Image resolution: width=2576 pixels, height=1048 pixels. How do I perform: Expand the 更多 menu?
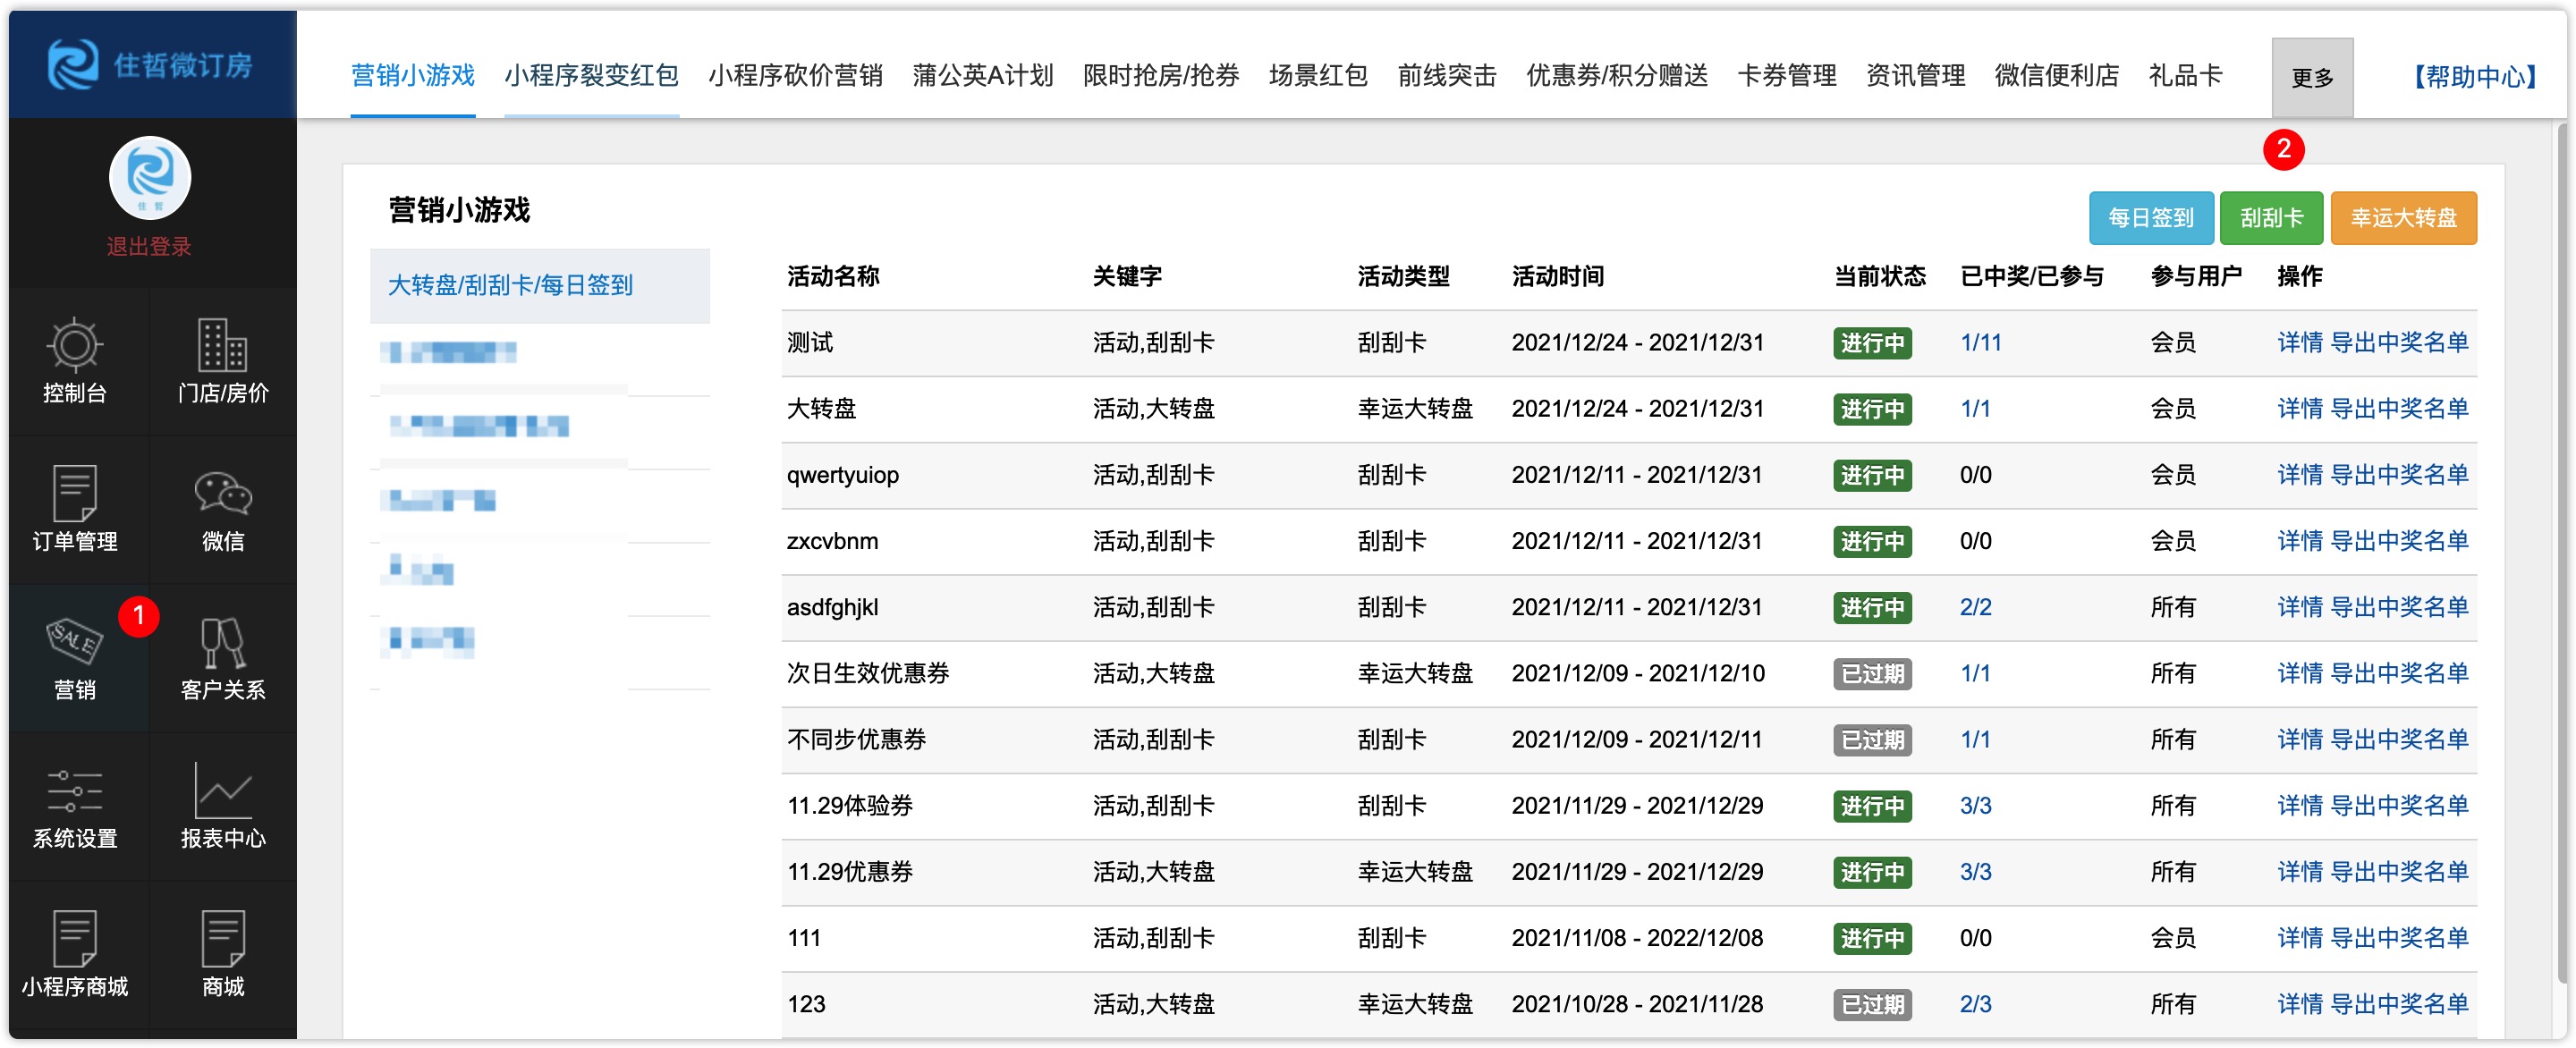[2311, 77]
